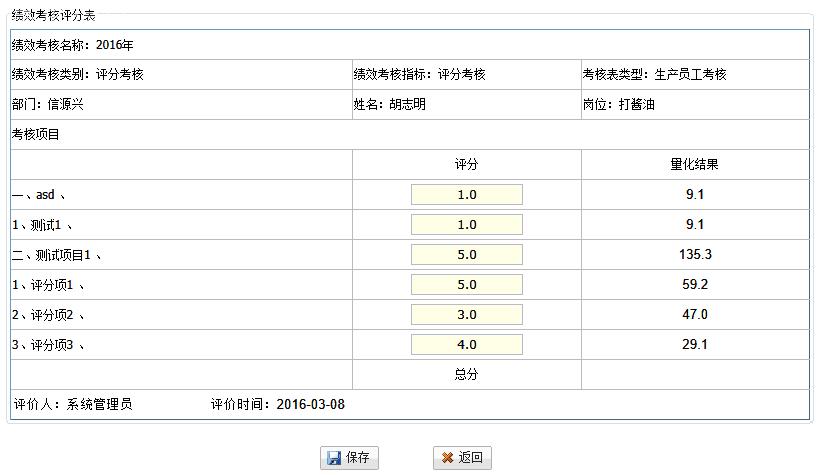This screenshot has height=475, width=823.
Task: Click the 总分 total score cell
Action: 466,375
